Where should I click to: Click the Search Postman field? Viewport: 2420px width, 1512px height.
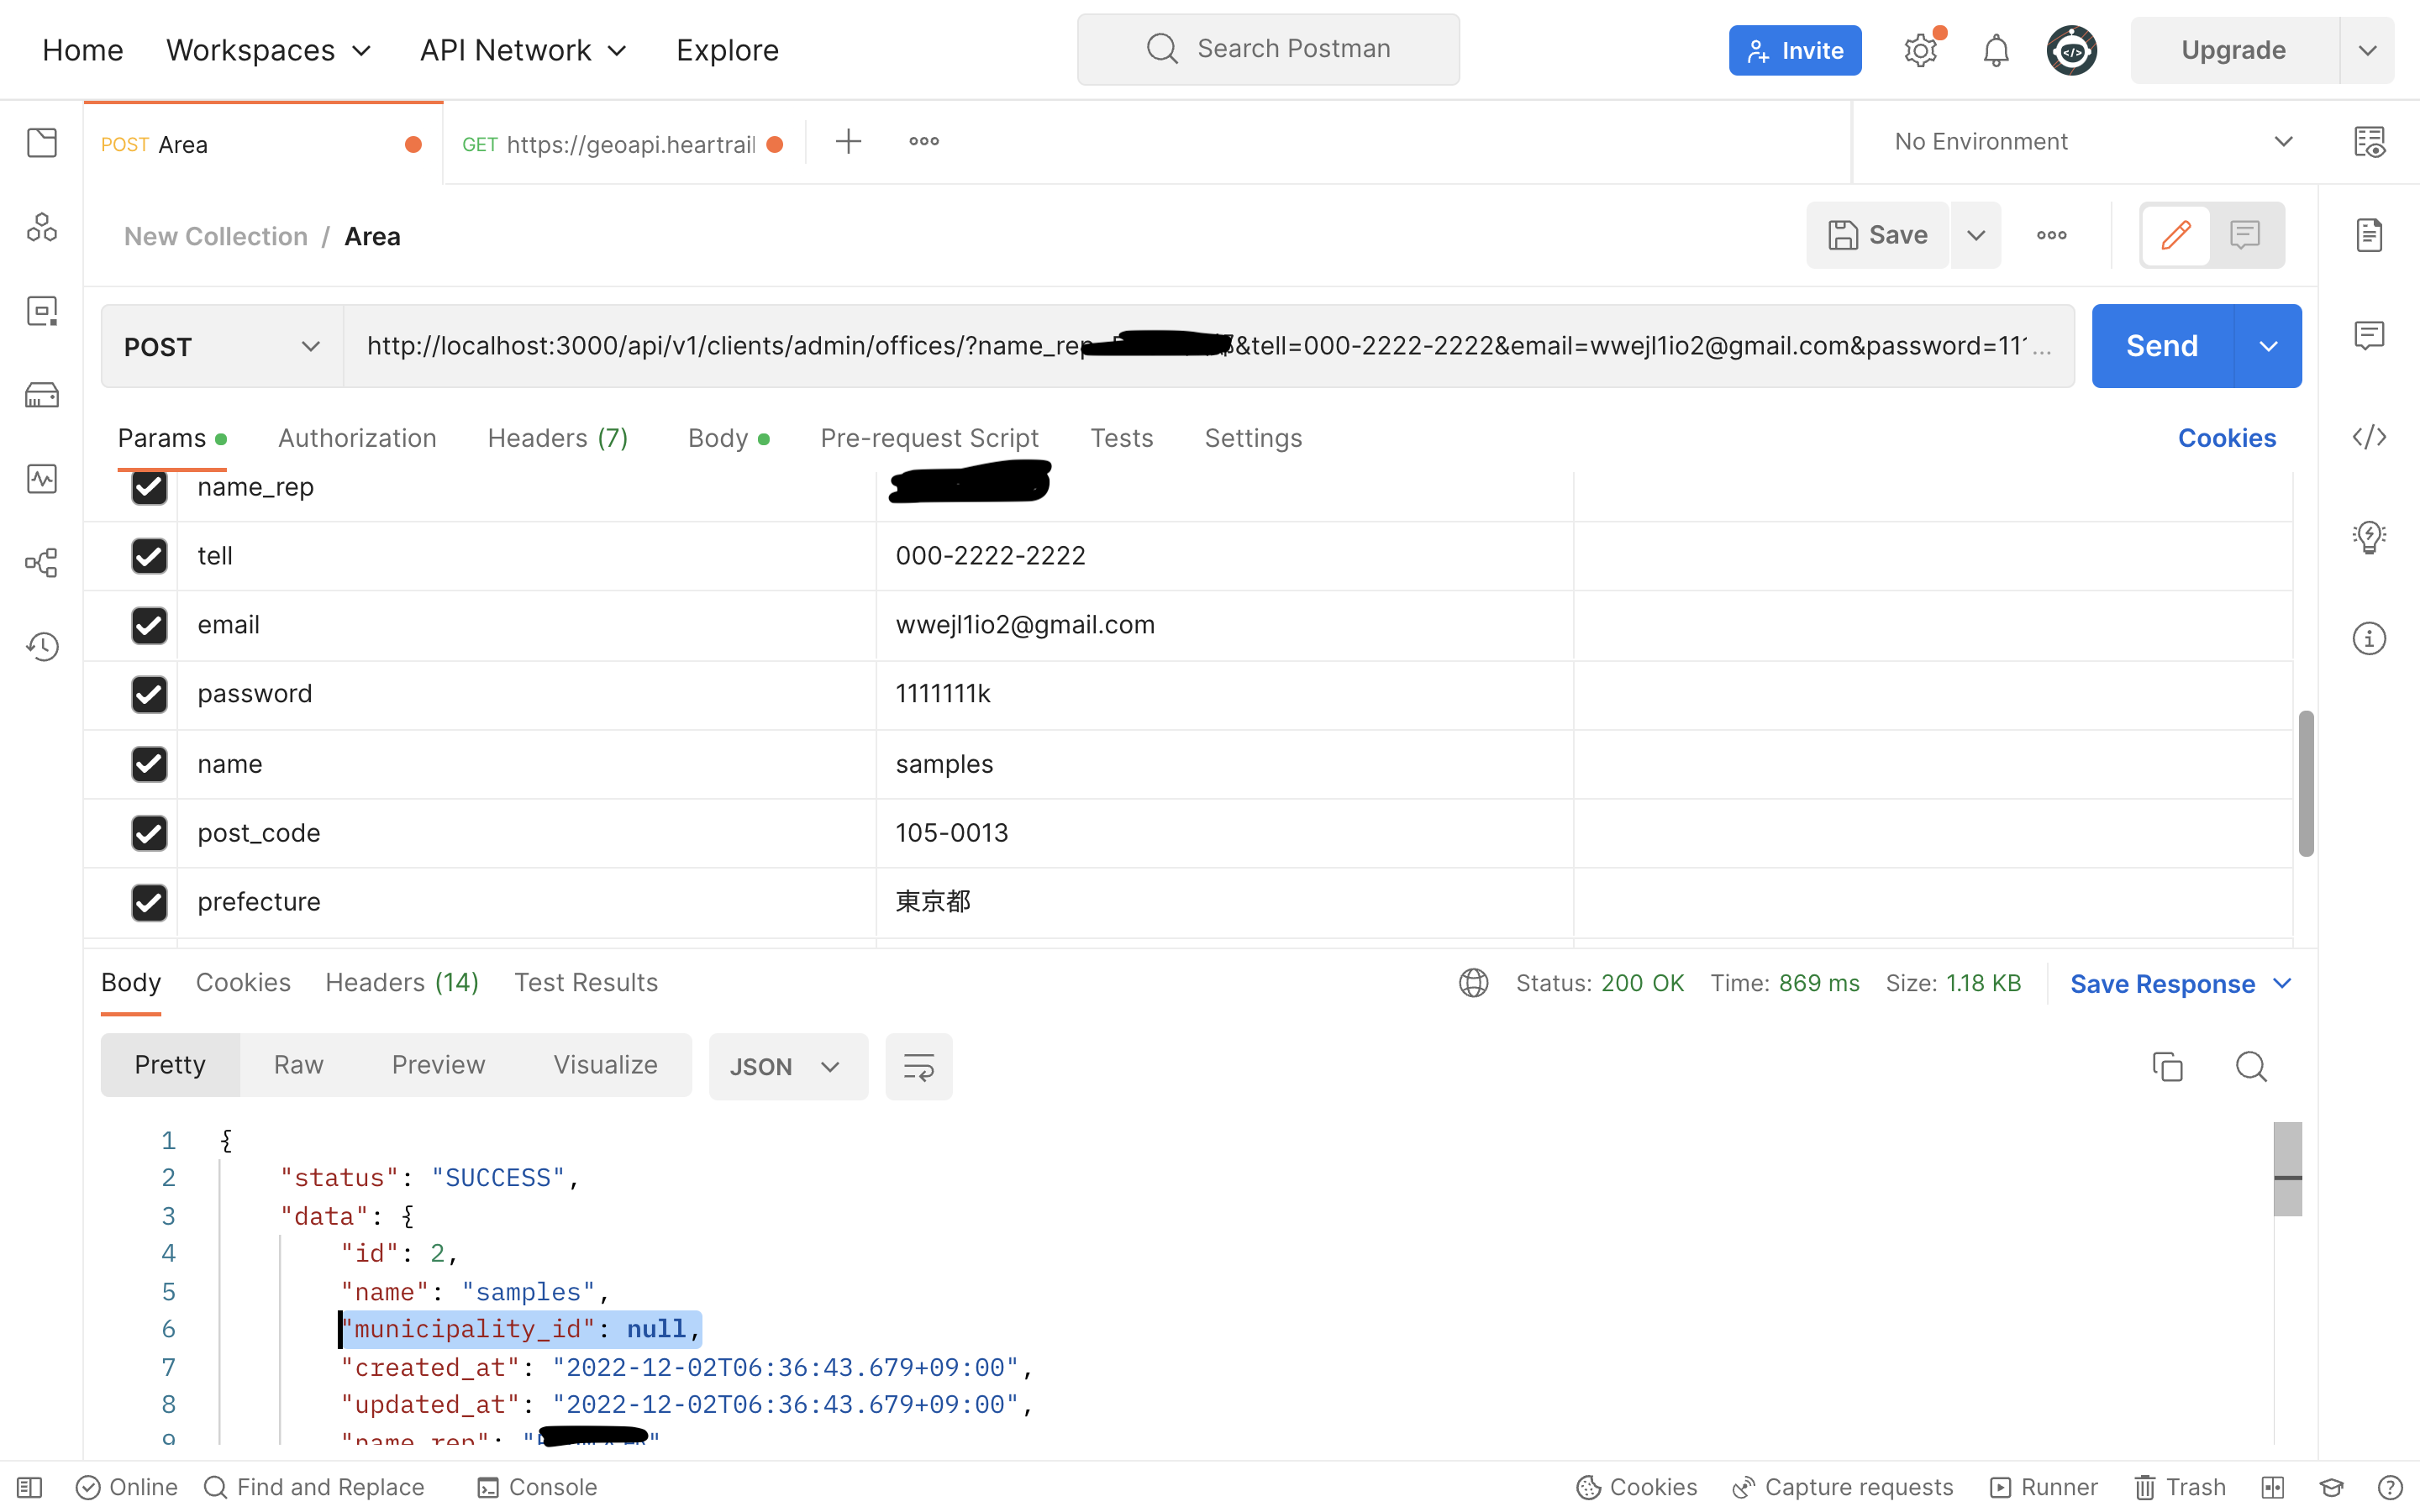click(1268, 49)
